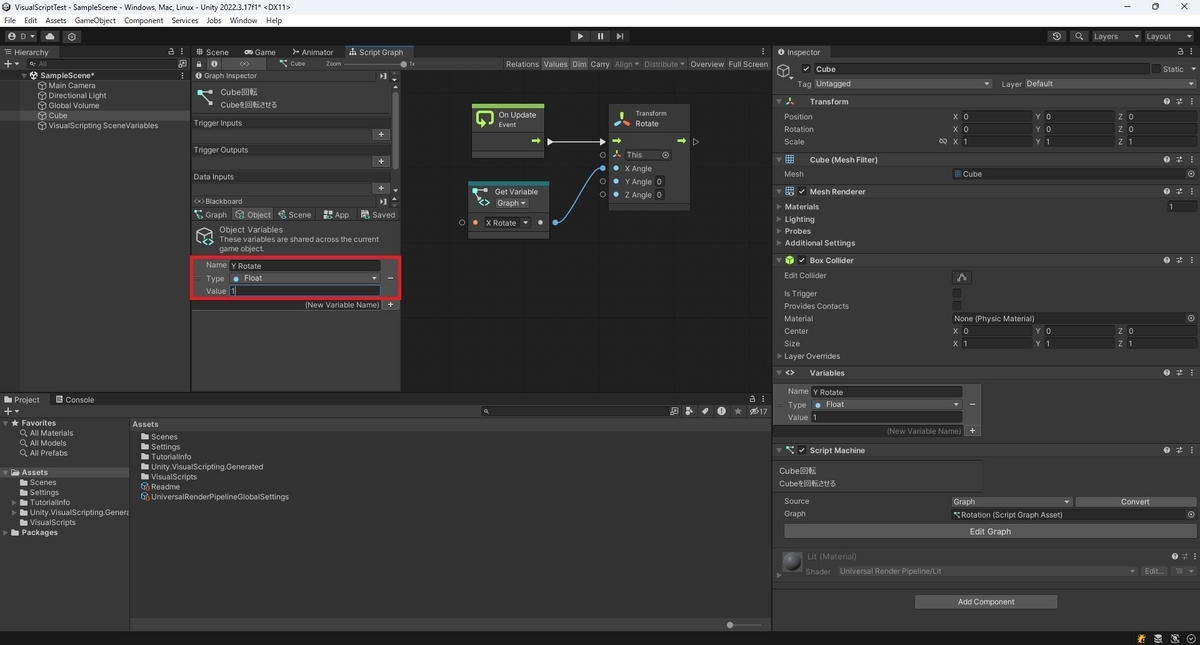This screenshot has width=1200, height=645.
Task: Toggle favorites star in Project search bar
Action: click(738, 411)
